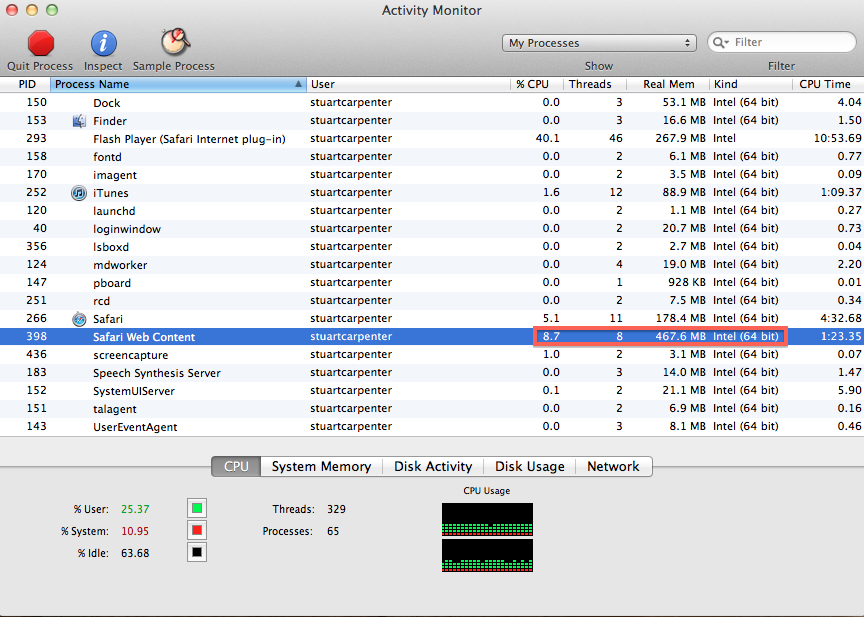Image resolution: width=864 pixels, height=617 pixels.
Task: Click the green % User color swatch
Action: 196,508
